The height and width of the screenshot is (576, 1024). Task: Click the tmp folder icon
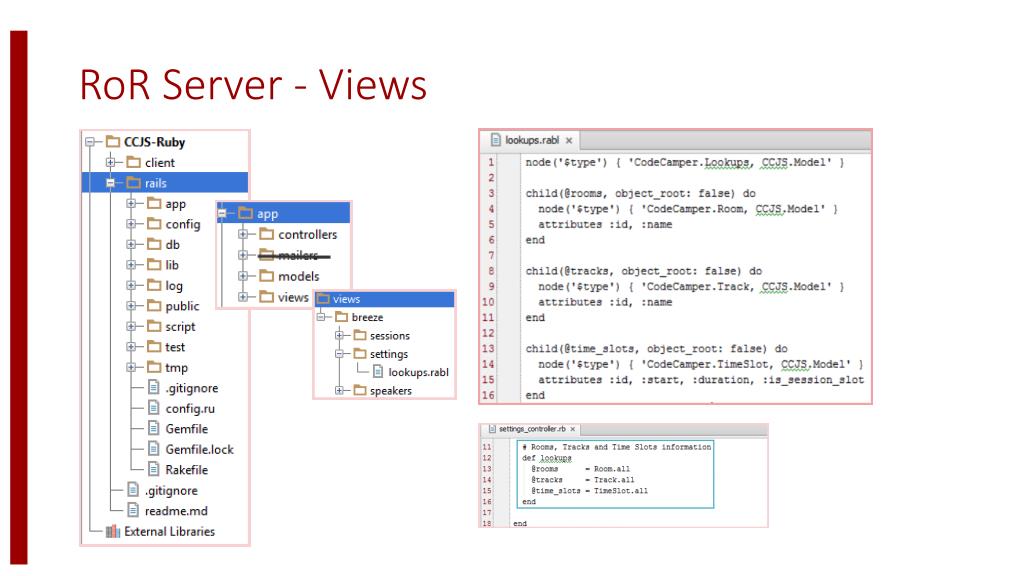click(154, 367)
